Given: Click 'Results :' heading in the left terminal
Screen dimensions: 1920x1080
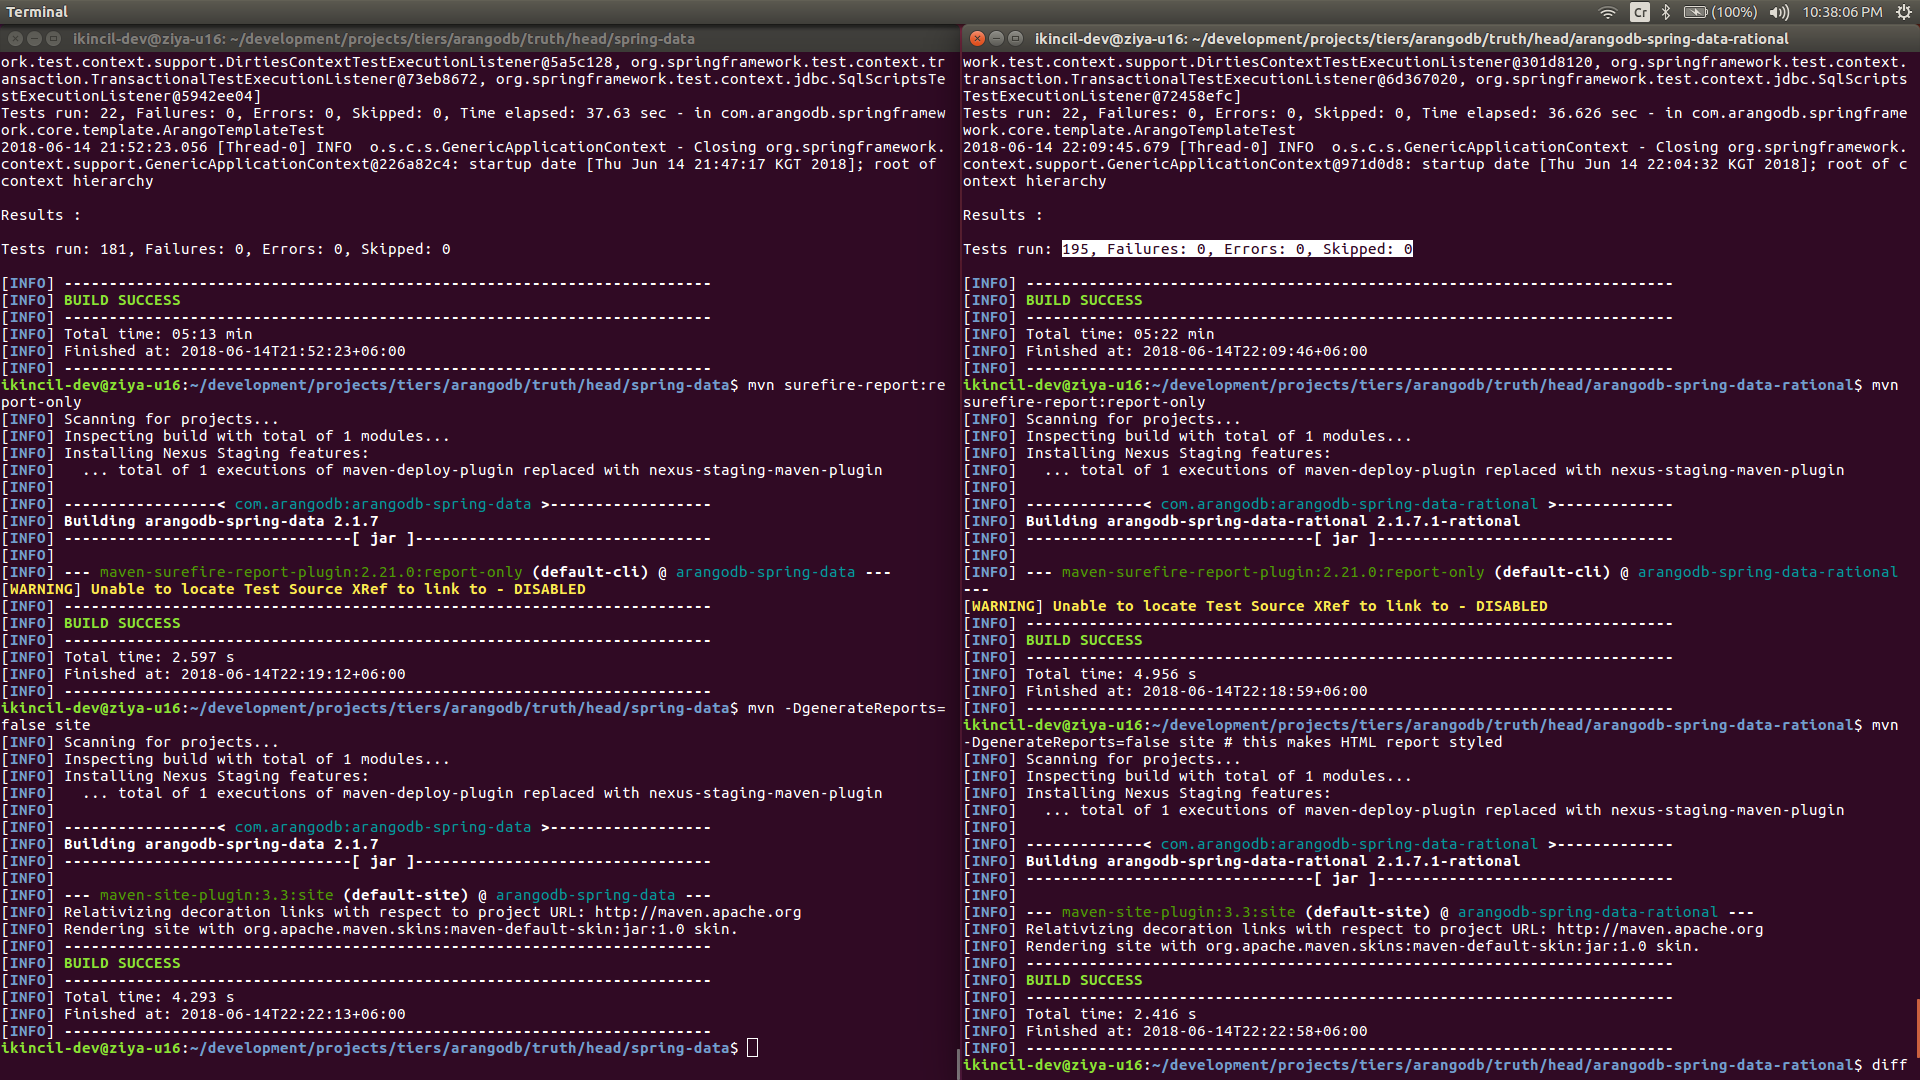Looking at the screenshot, I should (x=41, y=215).
